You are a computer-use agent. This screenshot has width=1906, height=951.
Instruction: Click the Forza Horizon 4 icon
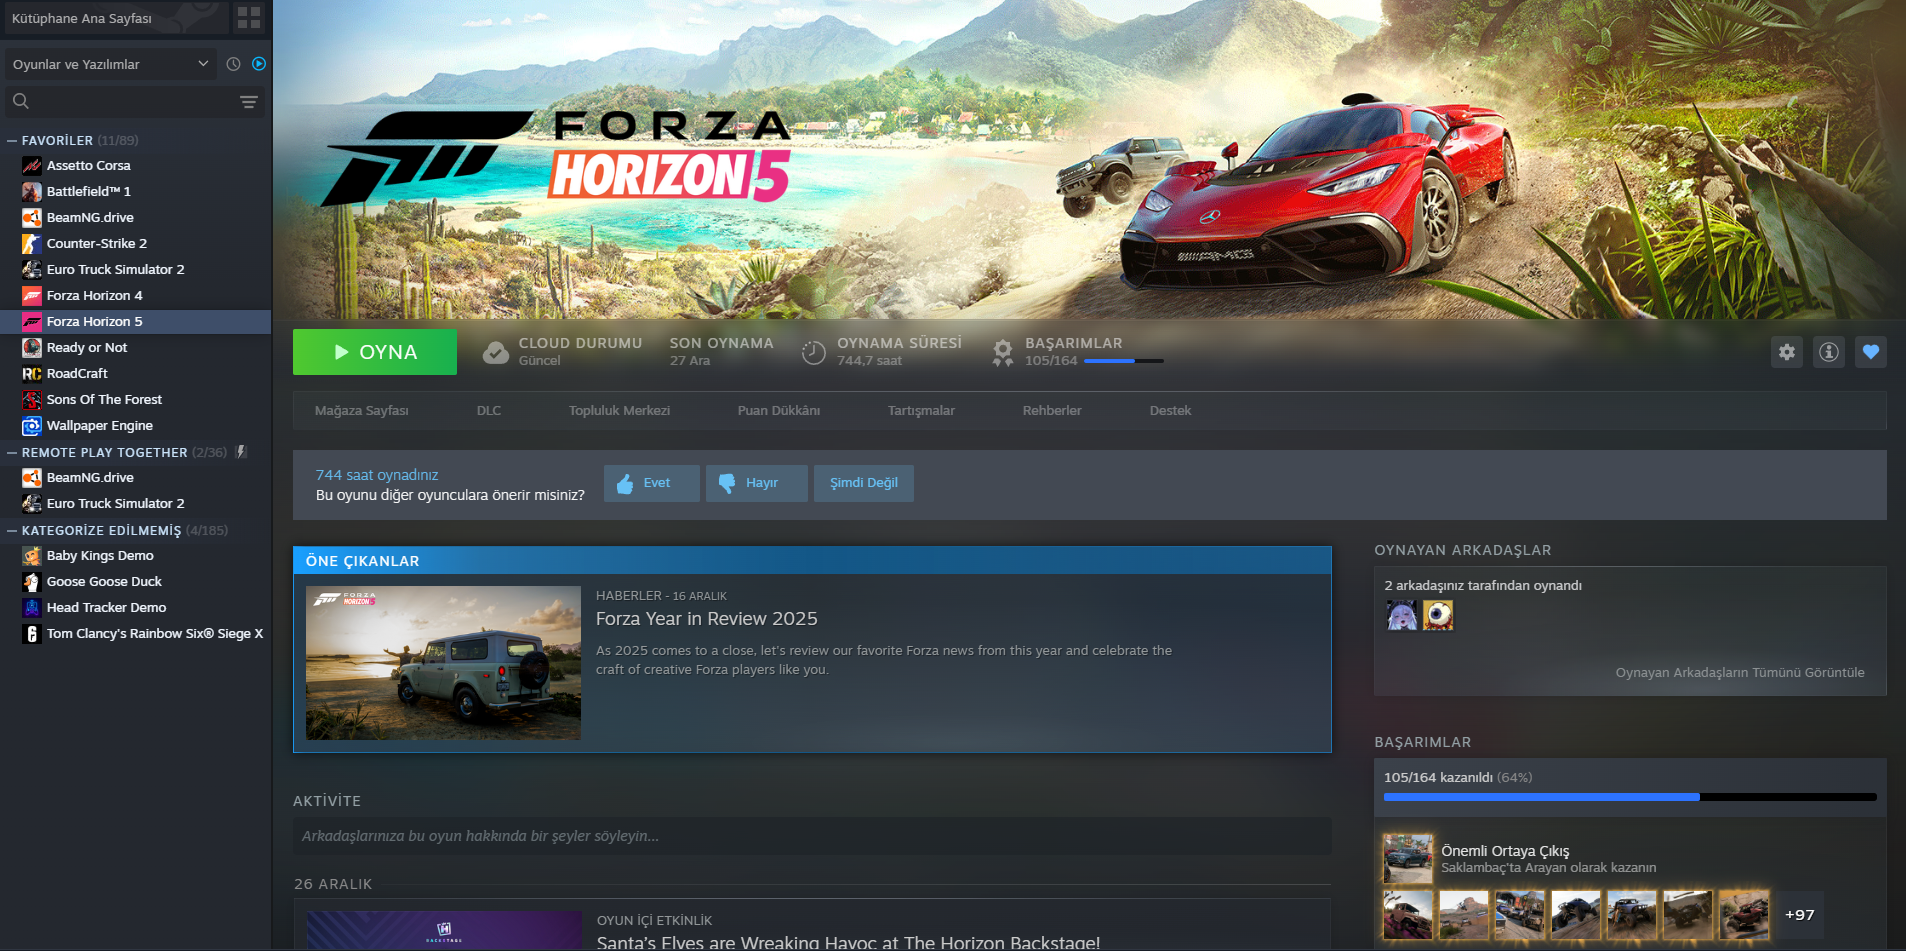[32, 296]
